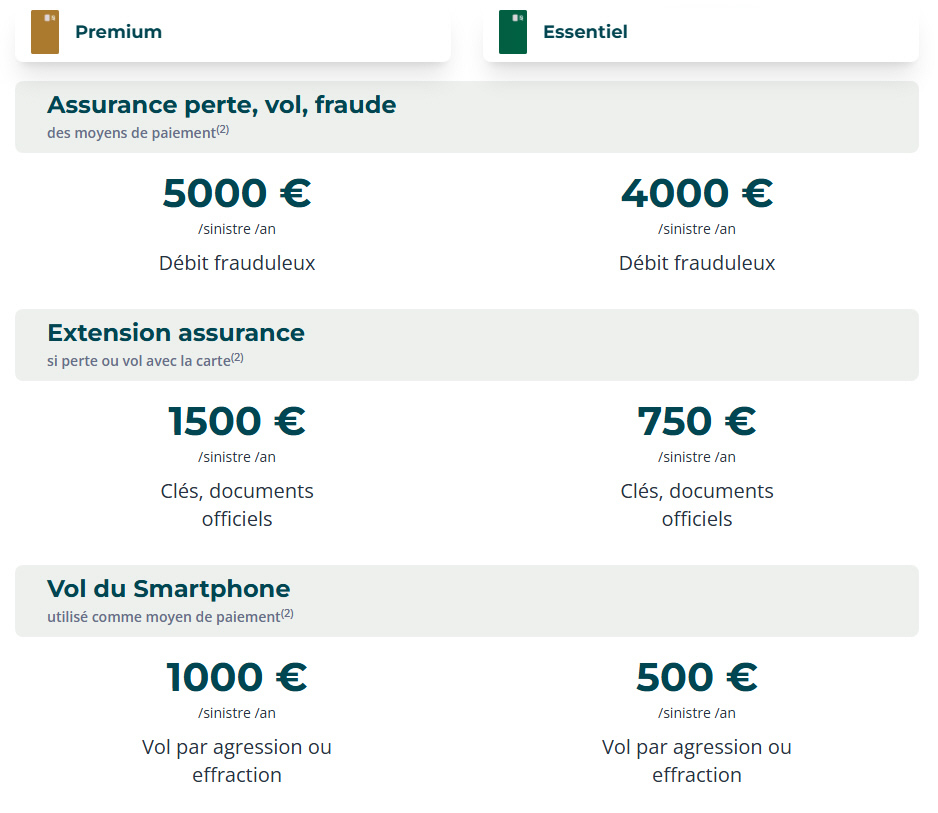Click the Vol du Smartphone heading
938x813 pixels.
pos(168,589)
